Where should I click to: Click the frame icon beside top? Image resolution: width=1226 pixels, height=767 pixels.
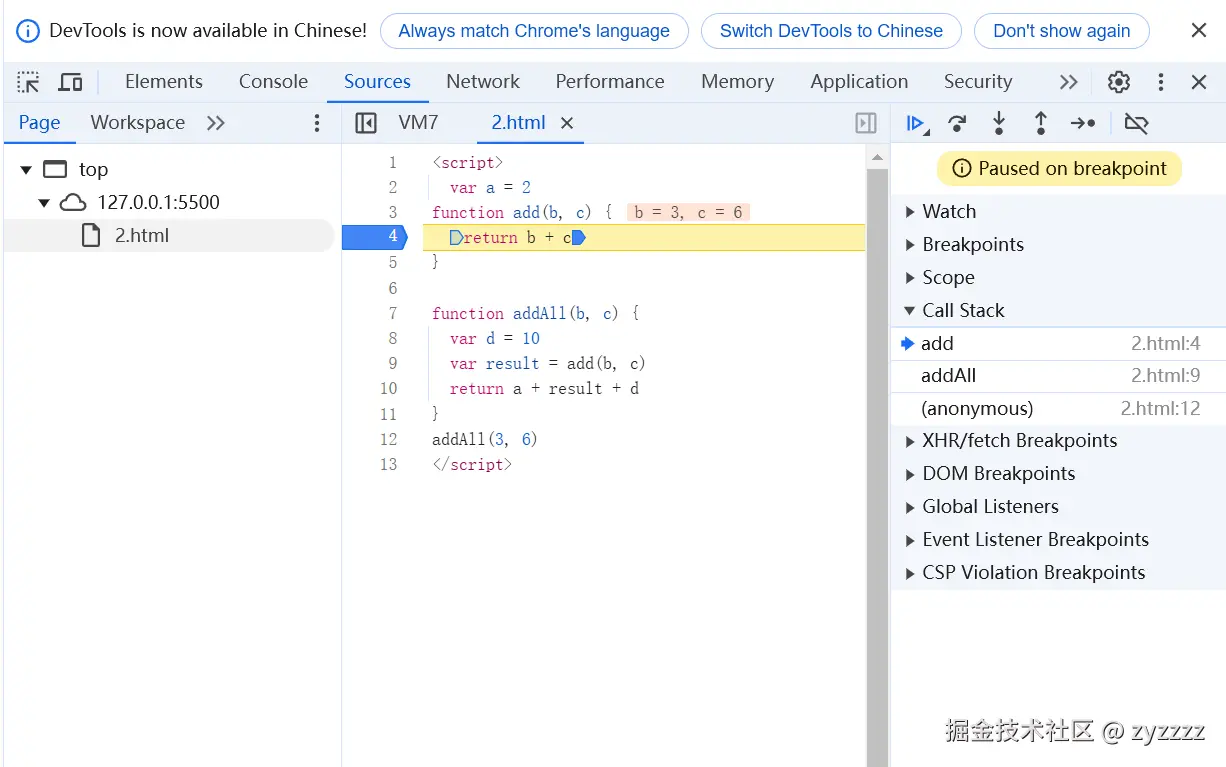(x=55, y=169)
